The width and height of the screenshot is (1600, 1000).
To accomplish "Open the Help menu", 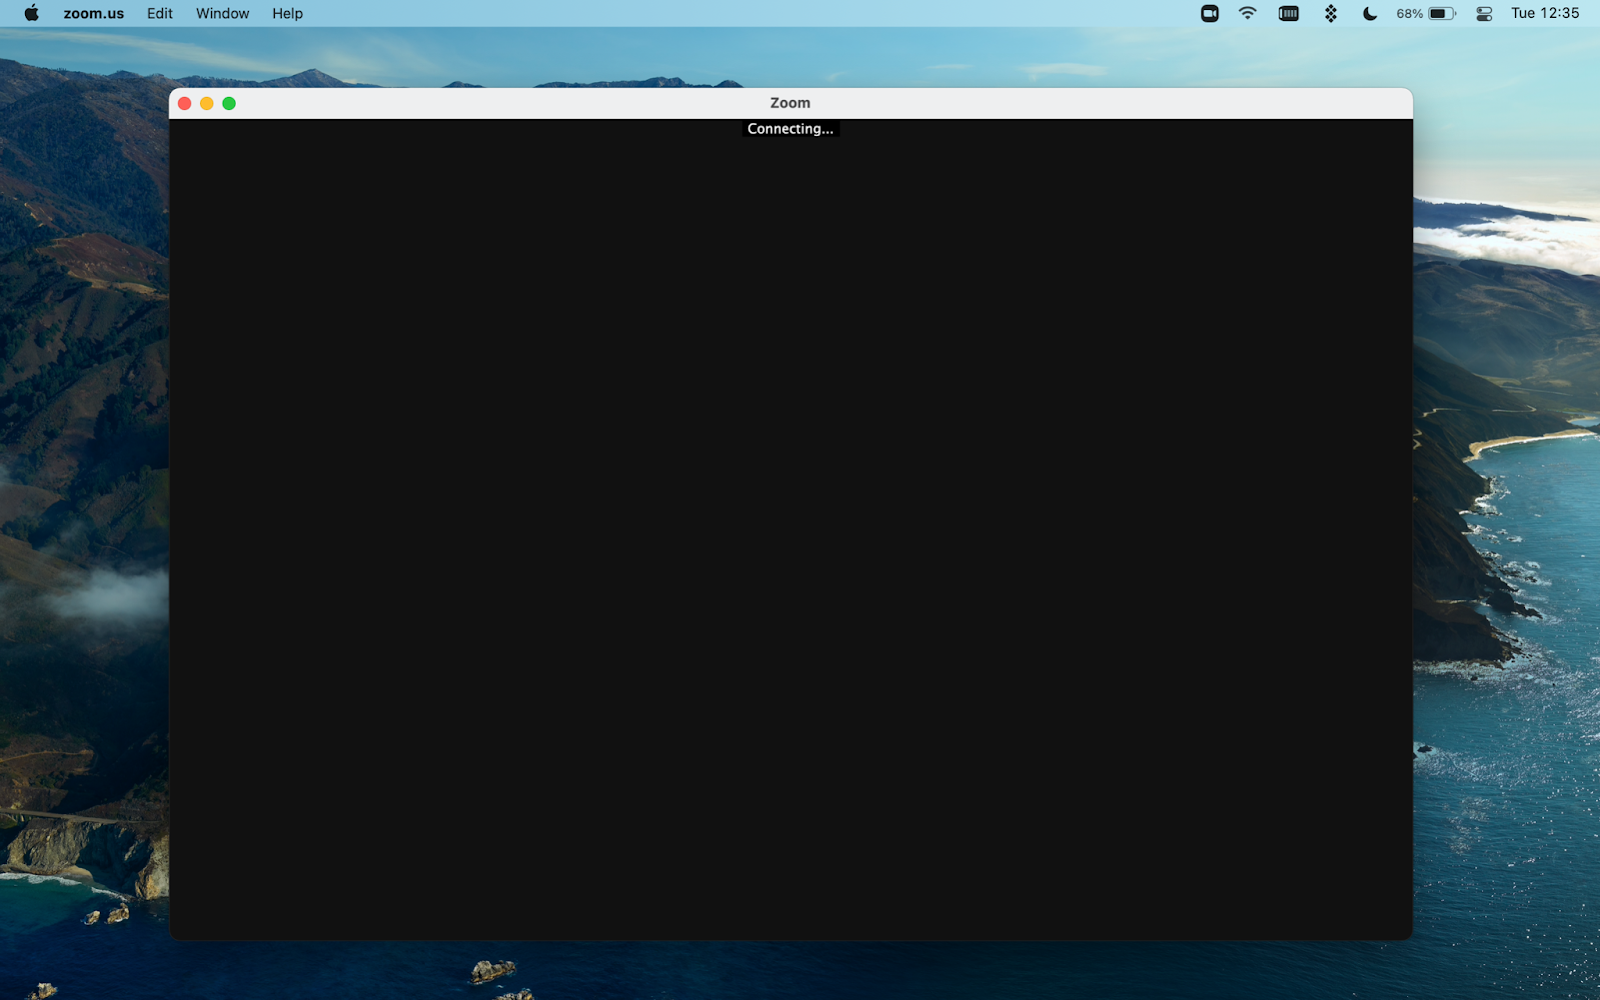I will tap(287, 13).
